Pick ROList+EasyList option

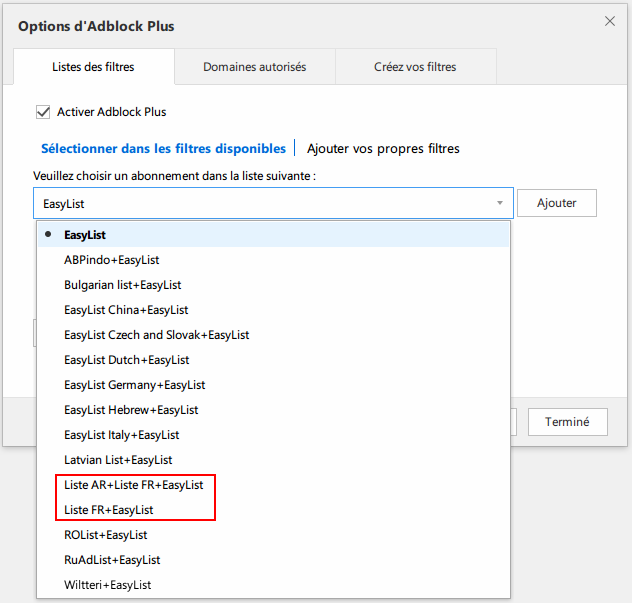click(x=273, y=534)
